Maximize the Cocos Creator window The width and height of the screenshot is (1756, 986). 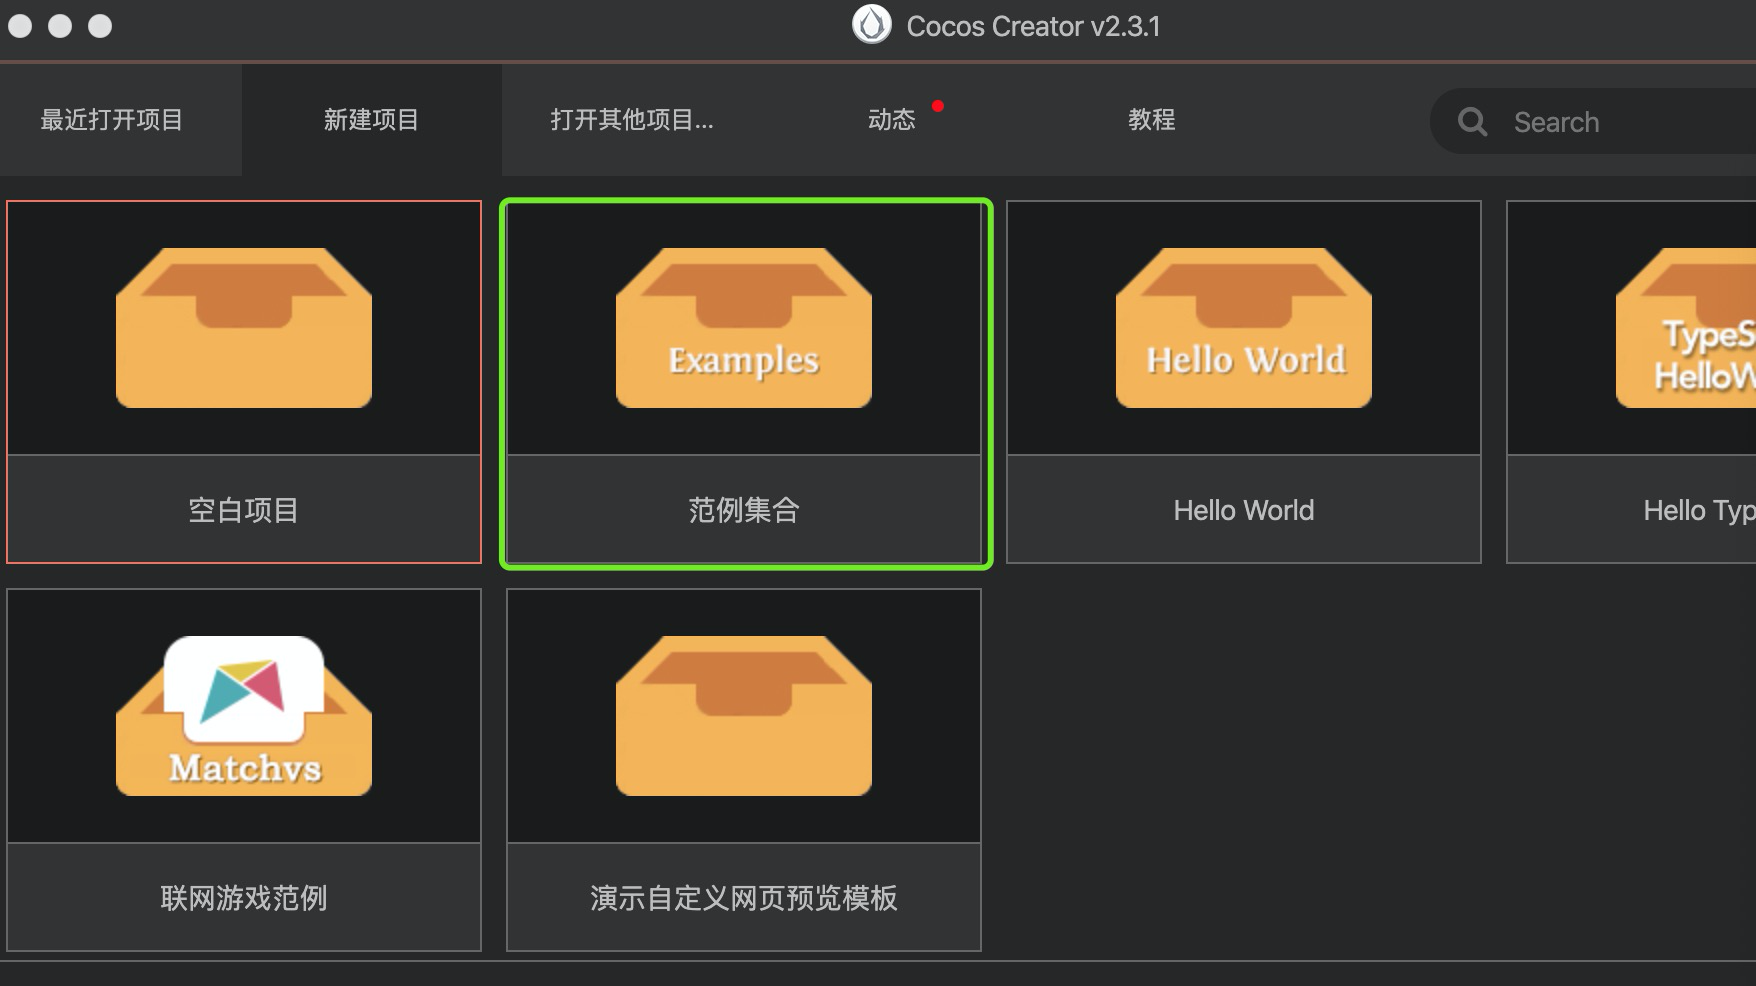100,26
